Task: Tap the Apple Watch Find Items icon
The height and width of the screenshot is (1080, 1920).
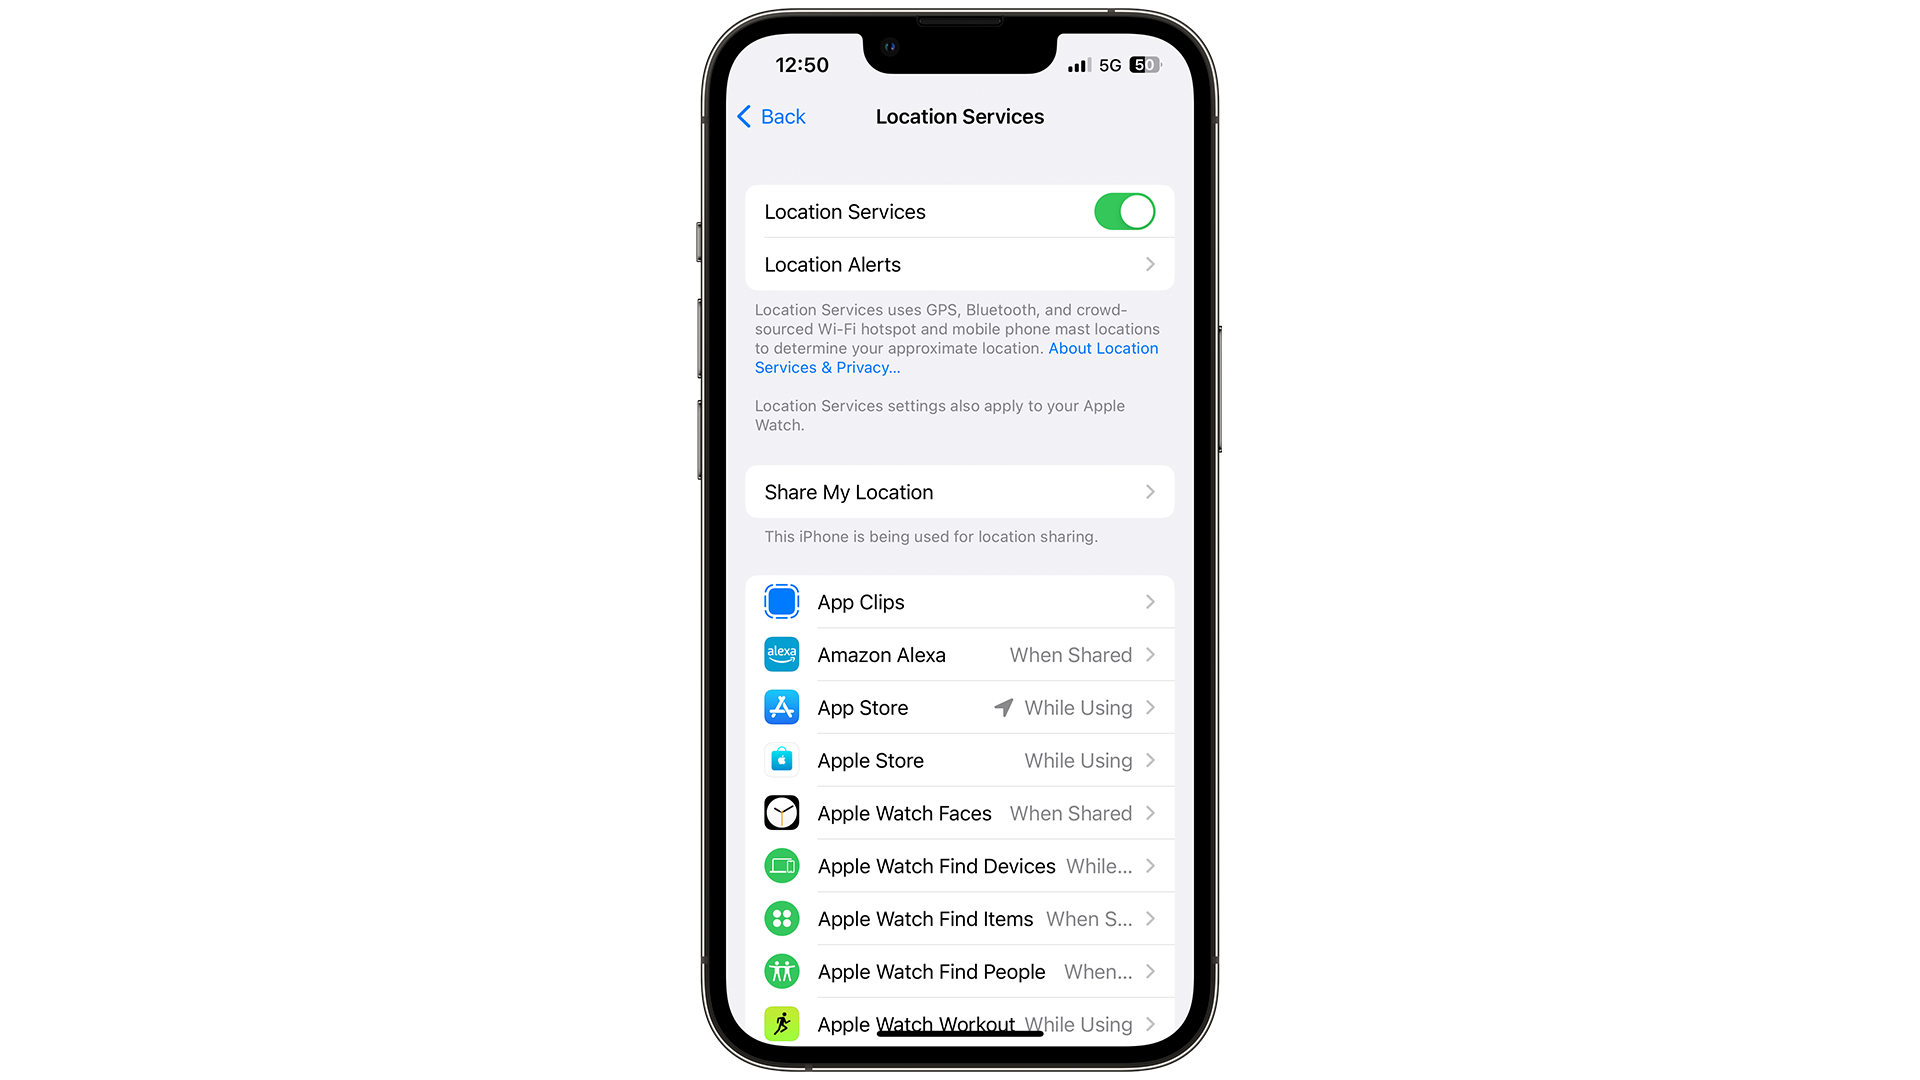Action: [779, 919]
